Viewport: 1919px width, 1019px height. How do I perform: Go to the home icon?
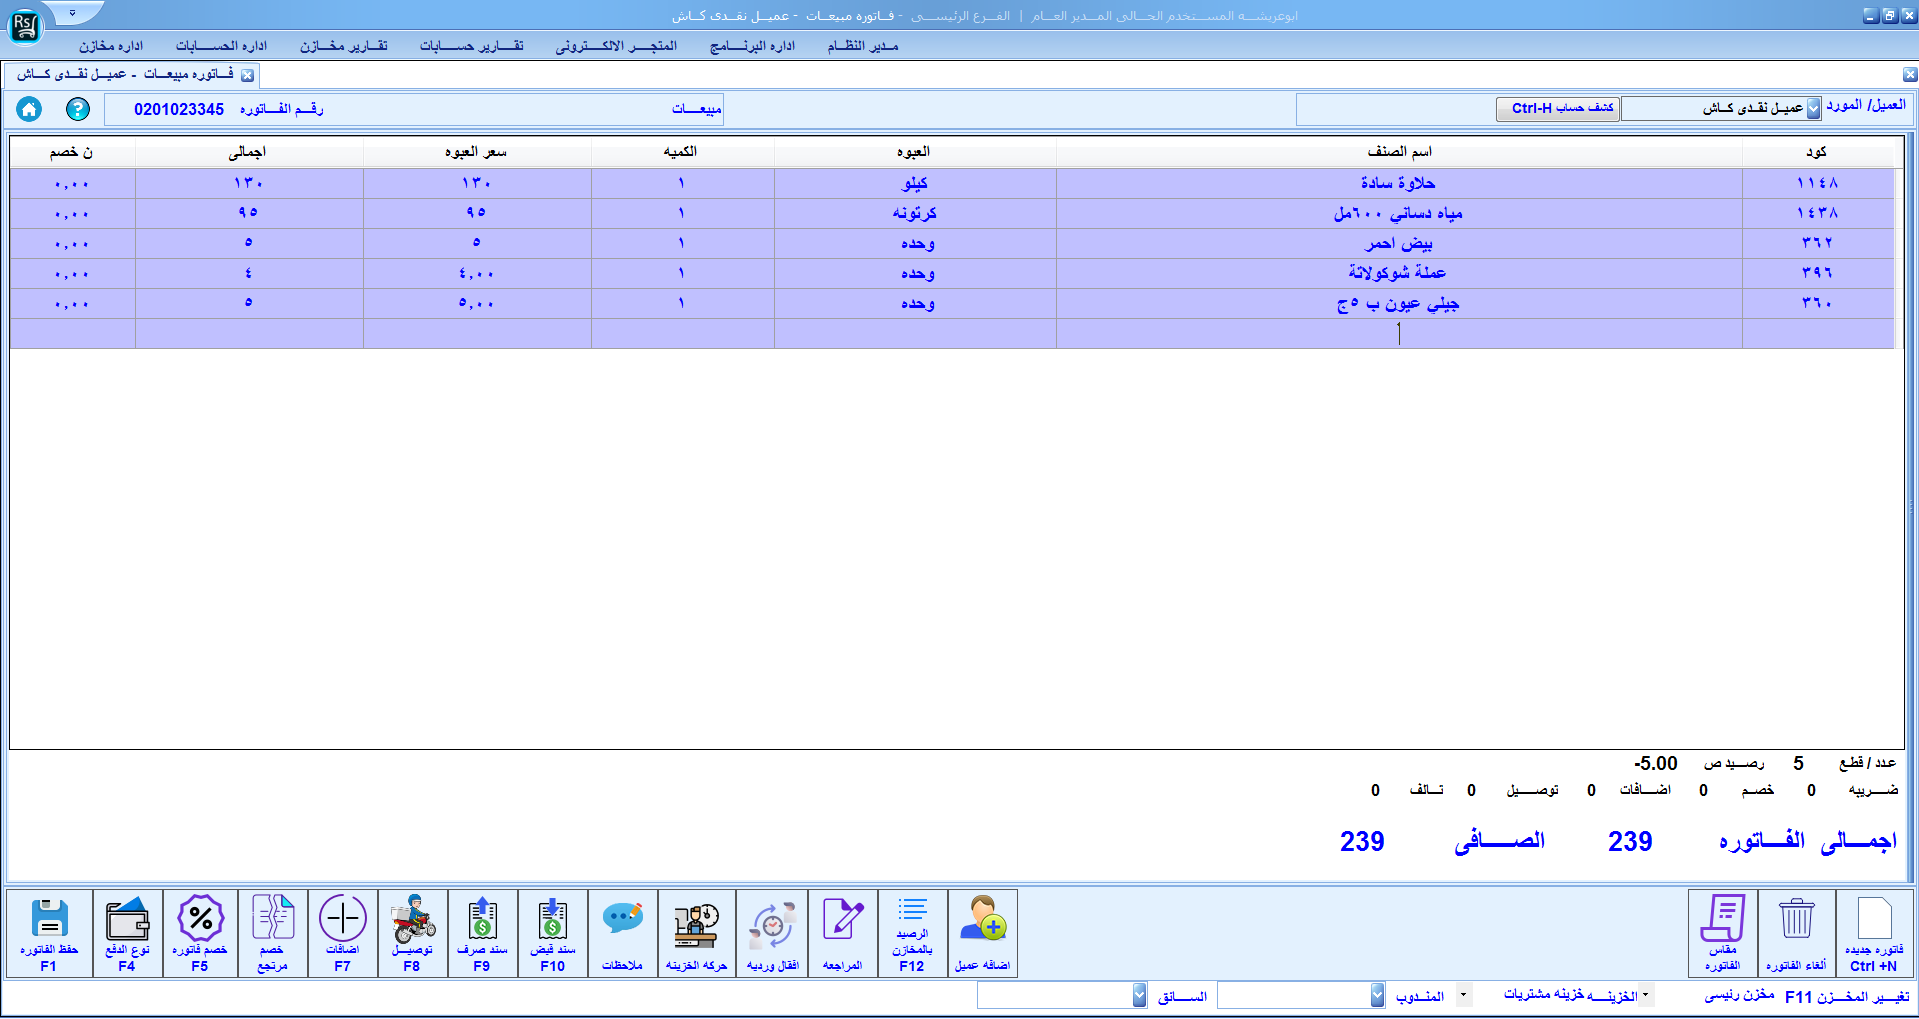pos(29,109)
